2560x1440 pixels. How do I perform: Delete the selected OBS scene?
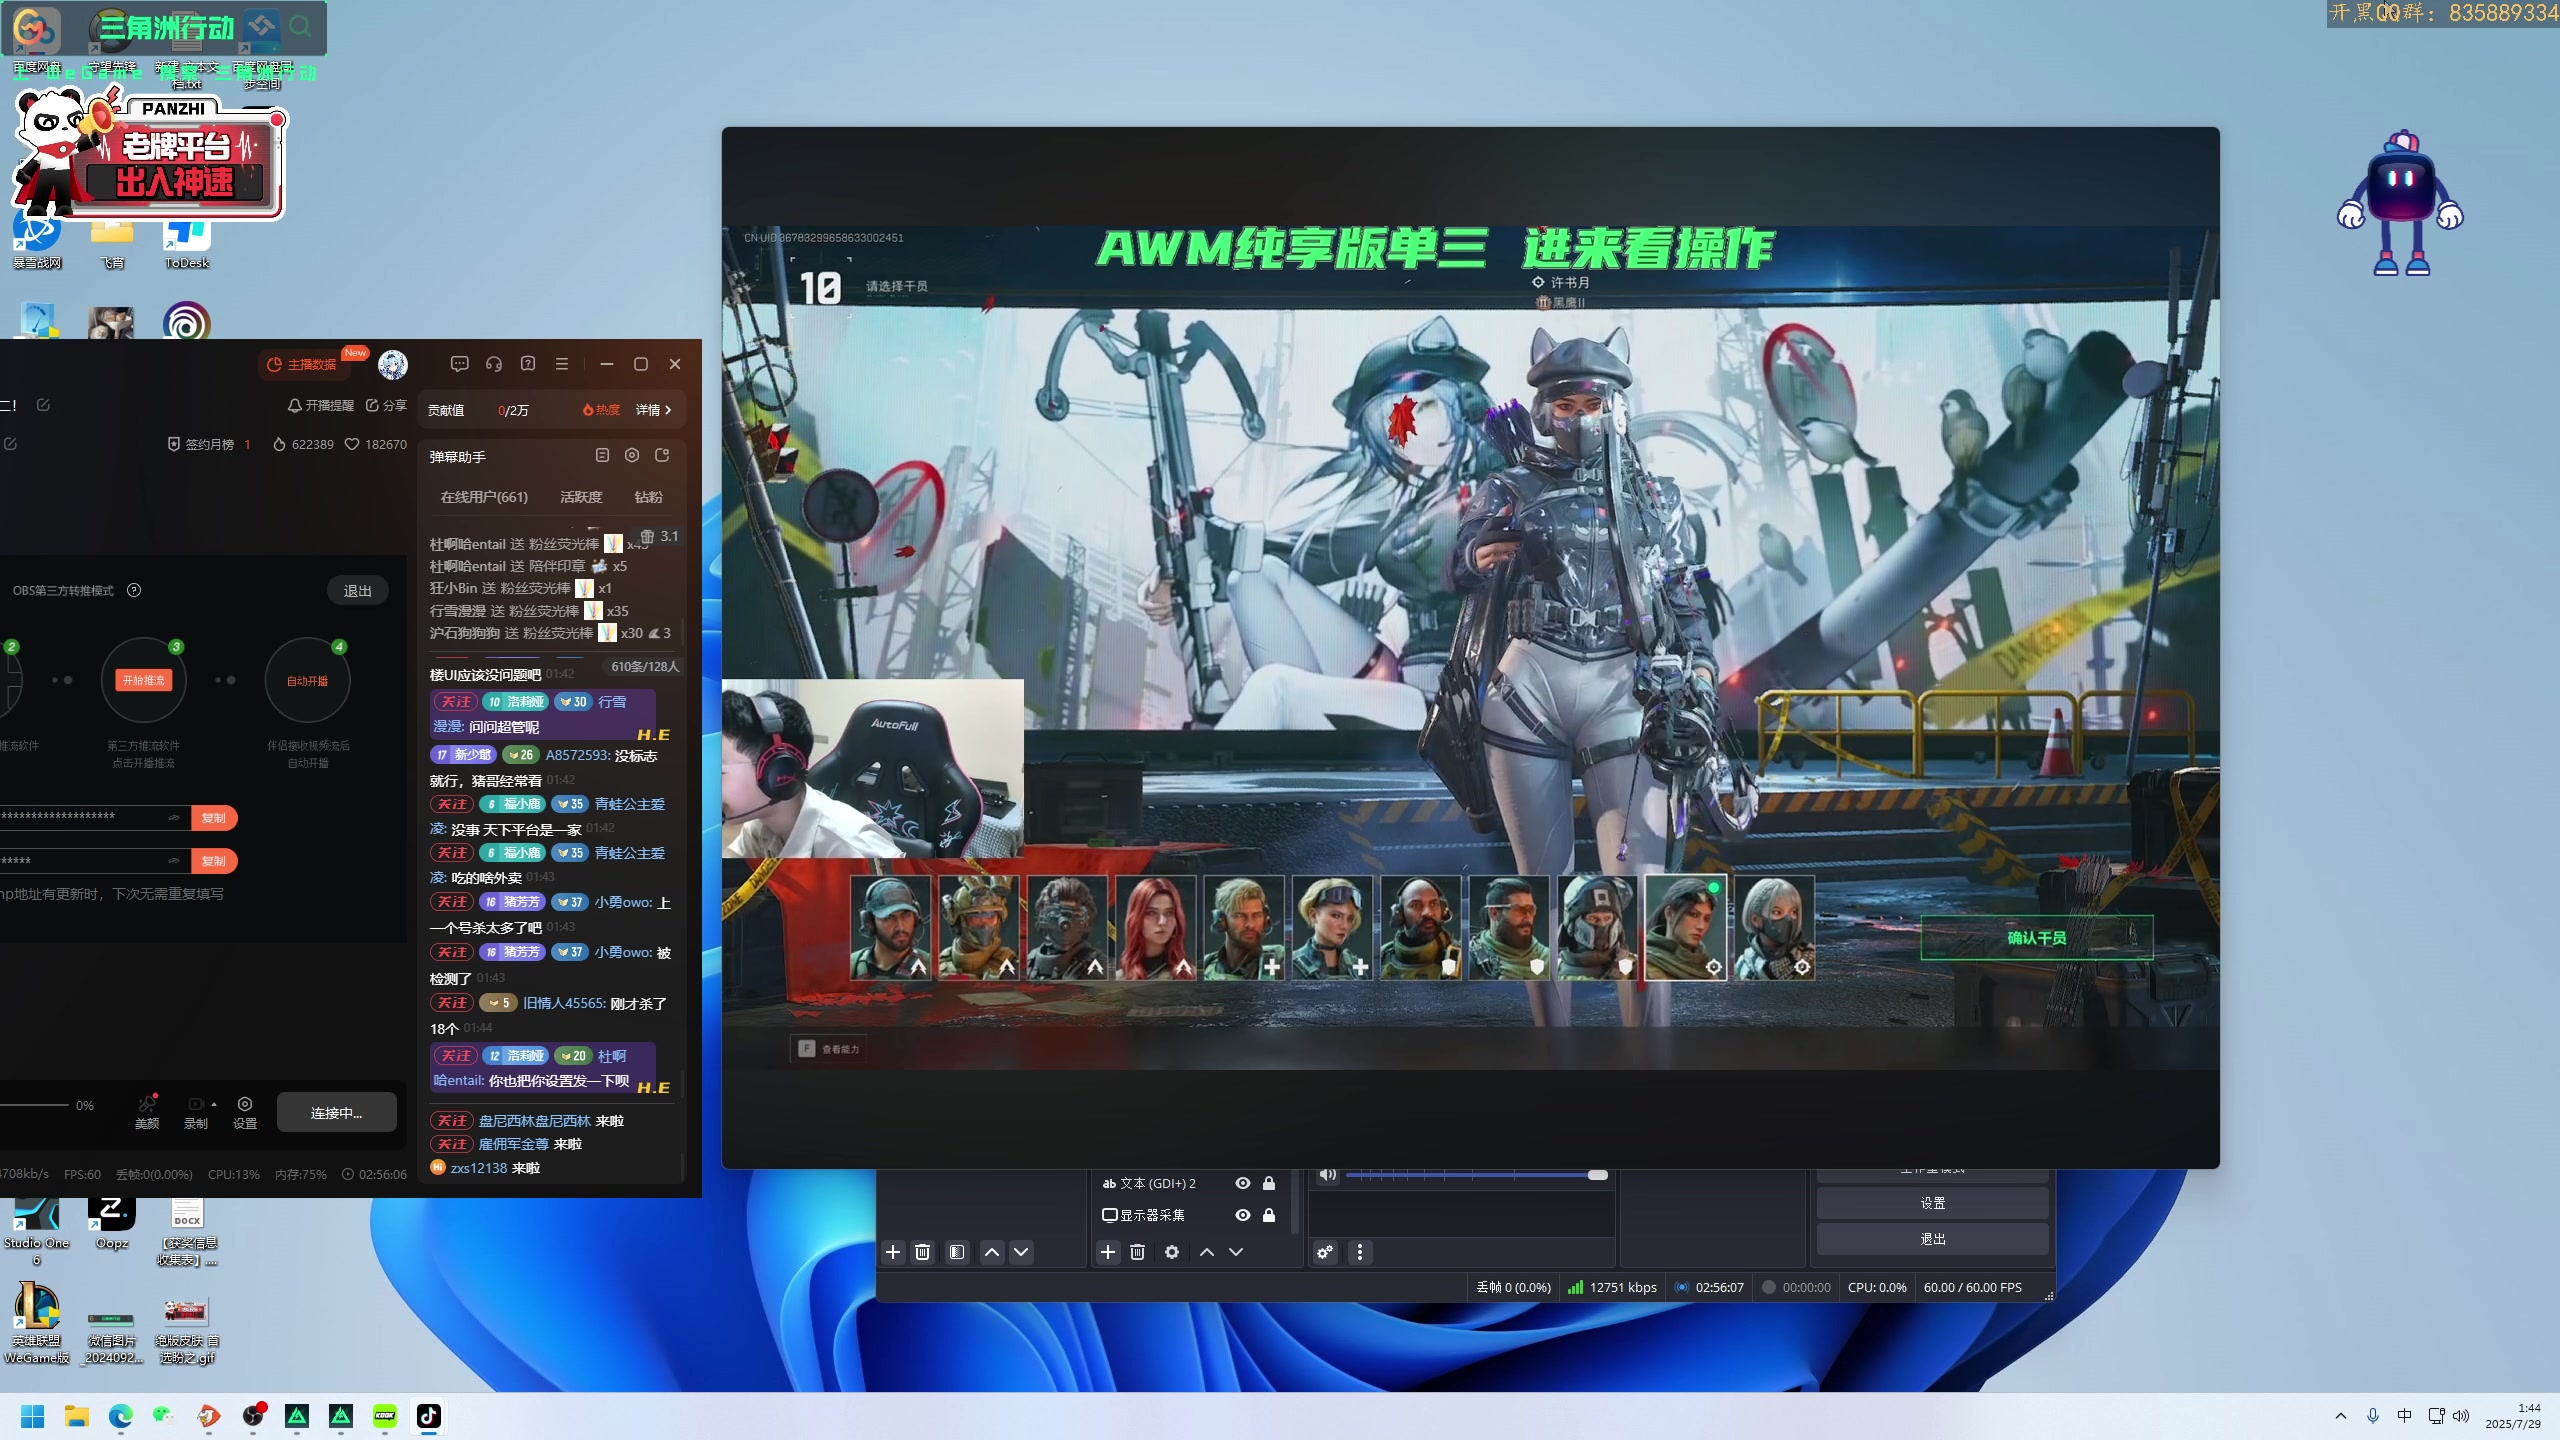pyautogui.click(x=923, y=1252)
